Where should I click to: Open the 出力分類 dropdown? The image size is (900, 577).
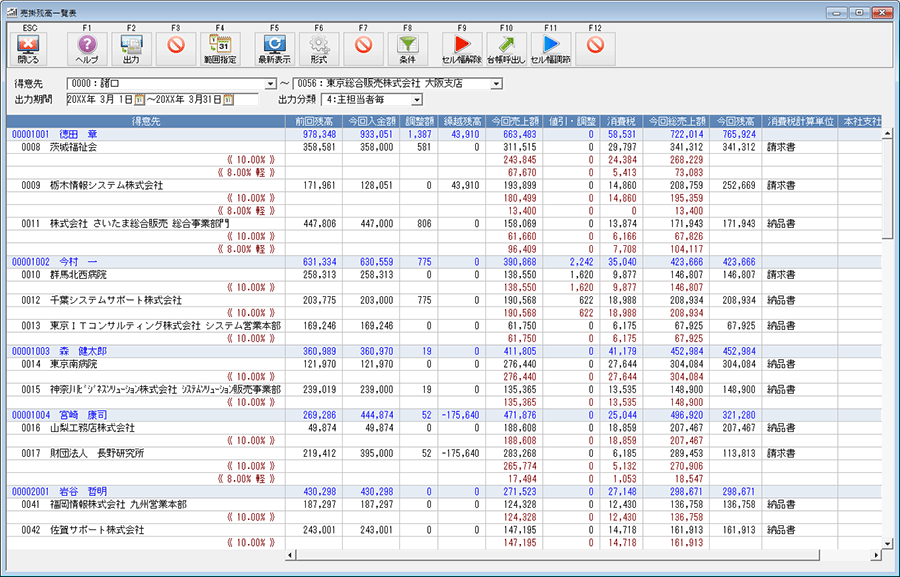[x=417, y=100]
